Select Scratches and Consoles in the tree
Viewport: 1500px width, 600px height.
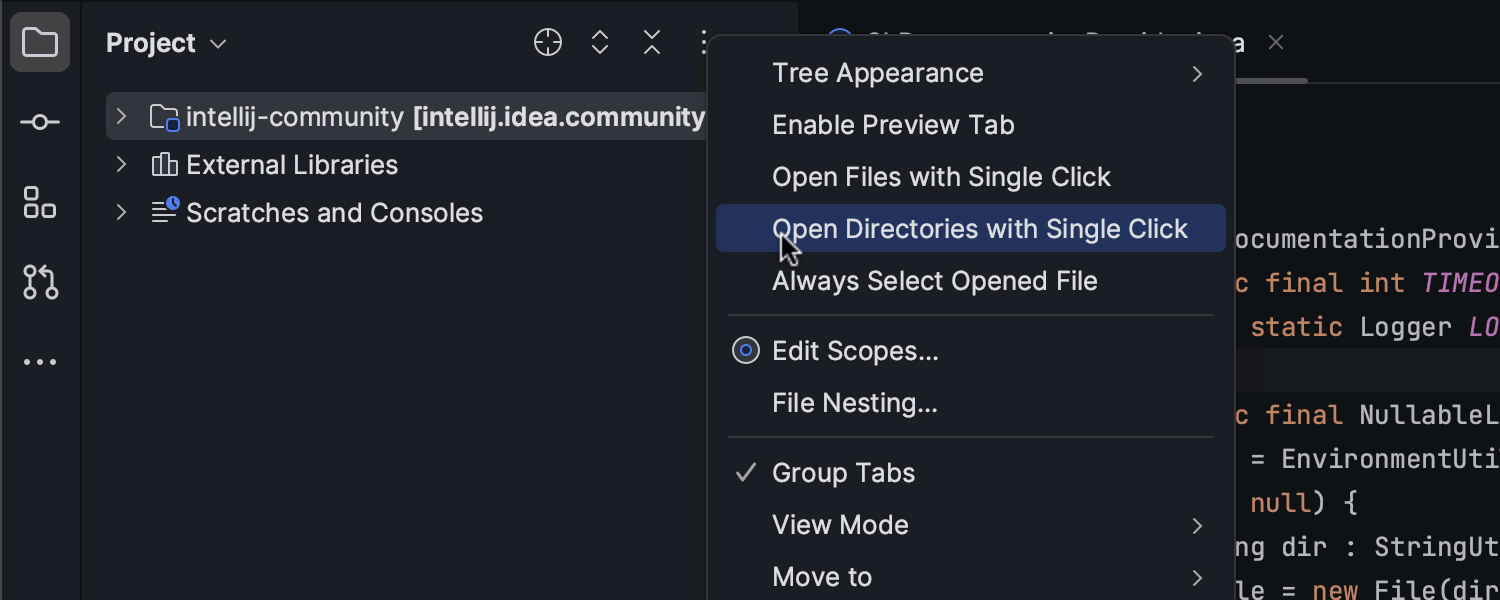pos(334,213)
